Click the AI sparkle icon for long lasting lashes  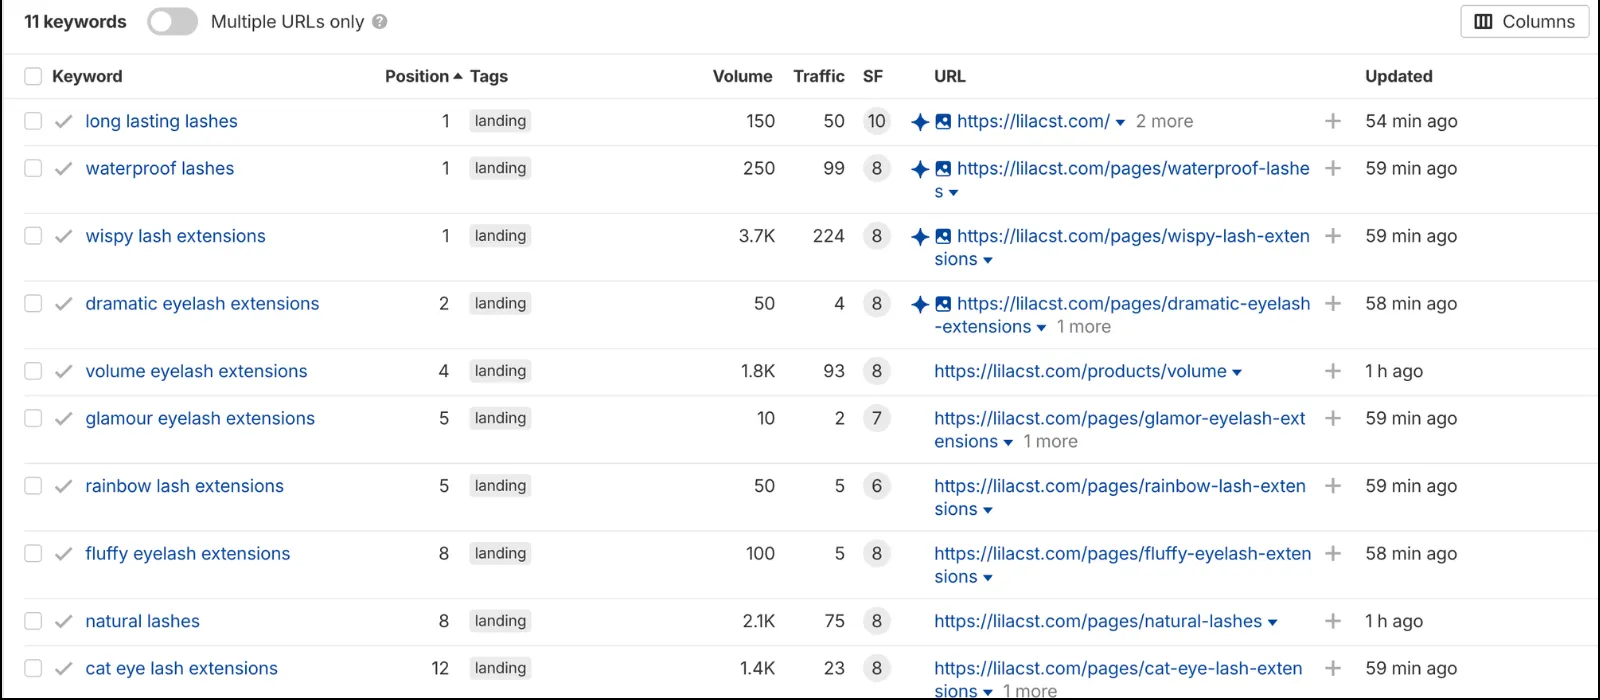[920, 122]
